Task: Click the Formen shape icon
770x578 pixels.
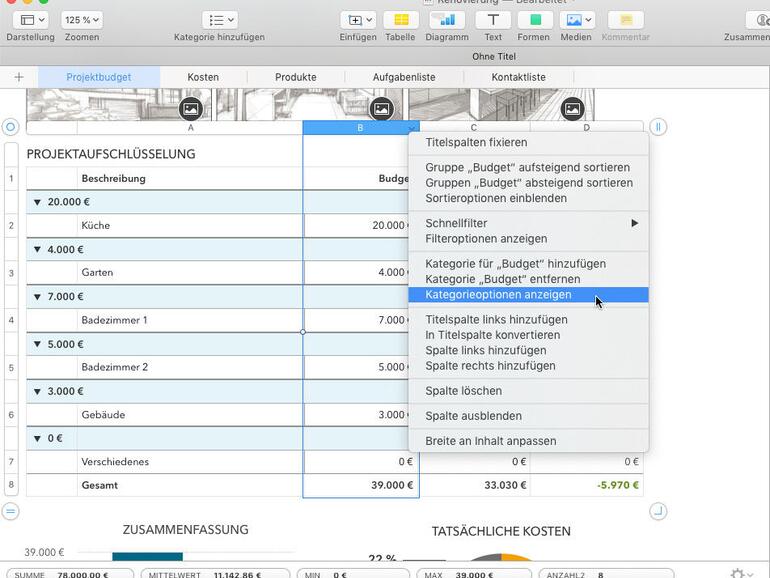Action: click(535, 20)
